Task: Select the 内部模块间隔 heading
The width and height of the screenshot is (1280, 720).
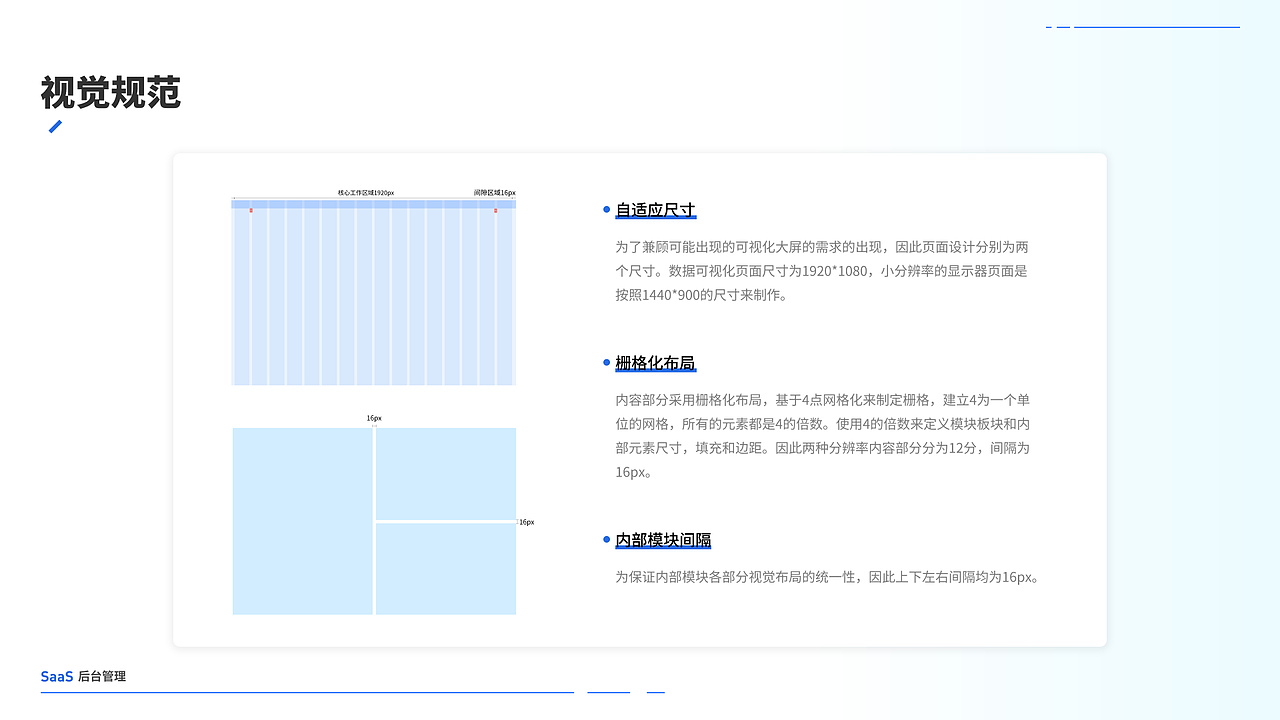Action: [663, 540]
